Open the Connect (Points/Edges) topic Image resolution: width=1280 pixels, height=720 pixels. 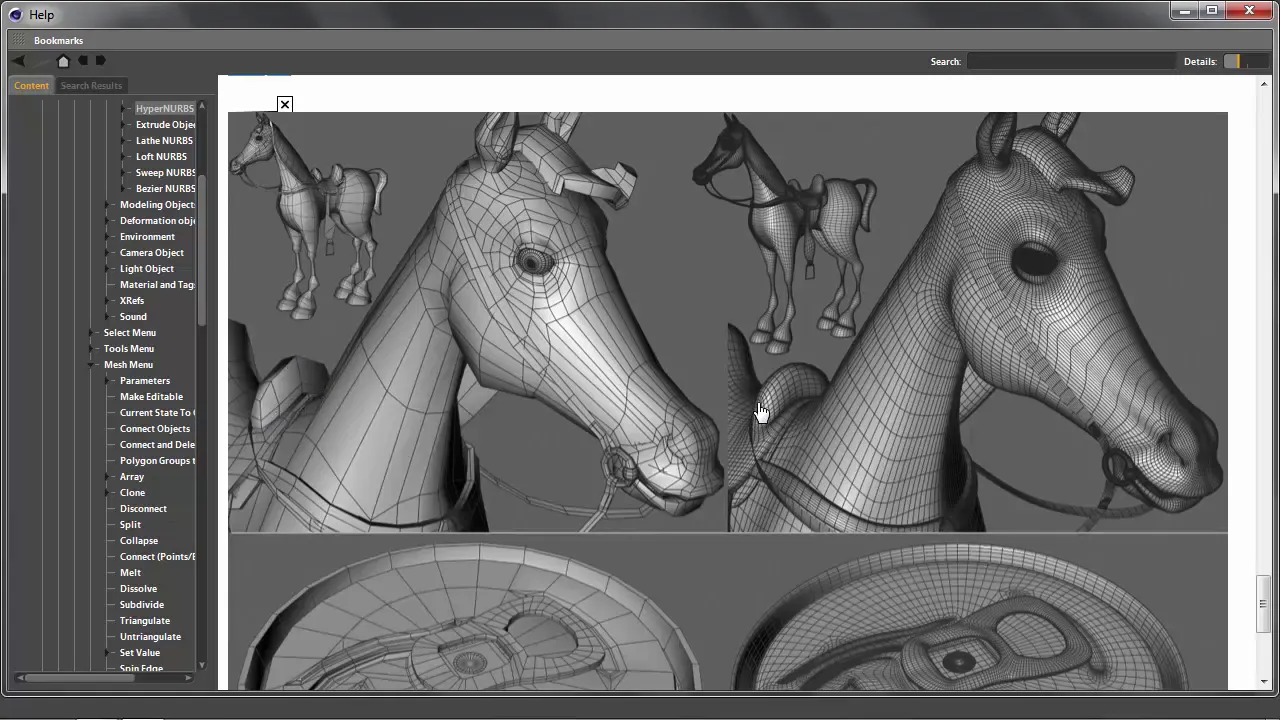pos(157,556)
